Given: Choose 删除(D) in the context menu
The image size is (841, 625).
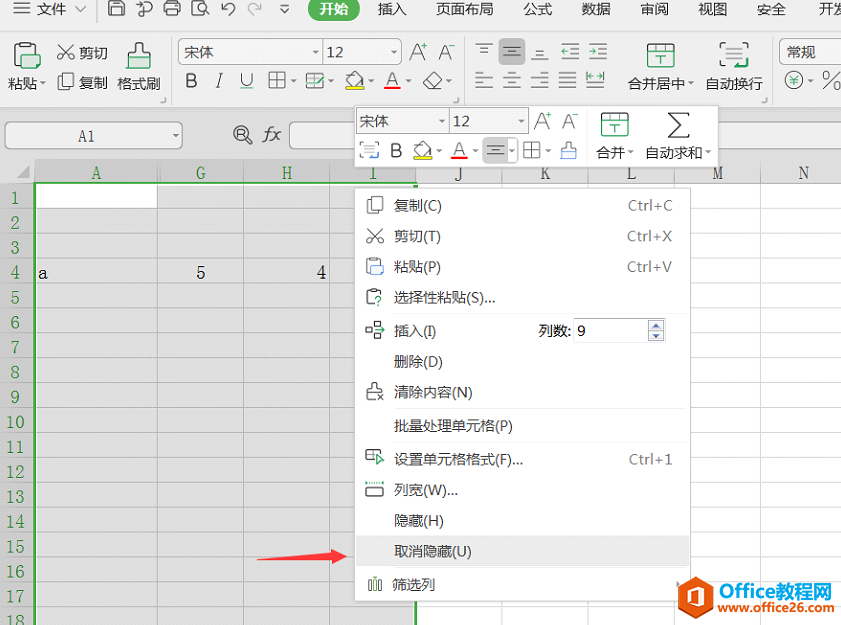Looking at the screenshot, I should 522,362.
